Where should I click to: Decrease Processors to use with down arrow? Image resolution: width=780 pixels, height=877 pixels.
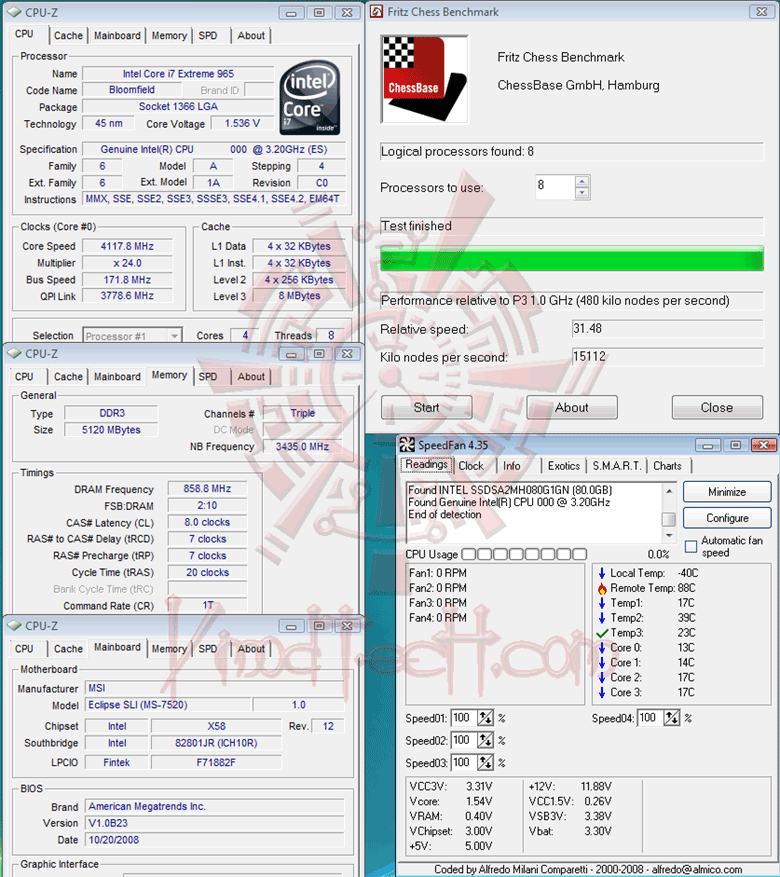[x=582, y=193]
